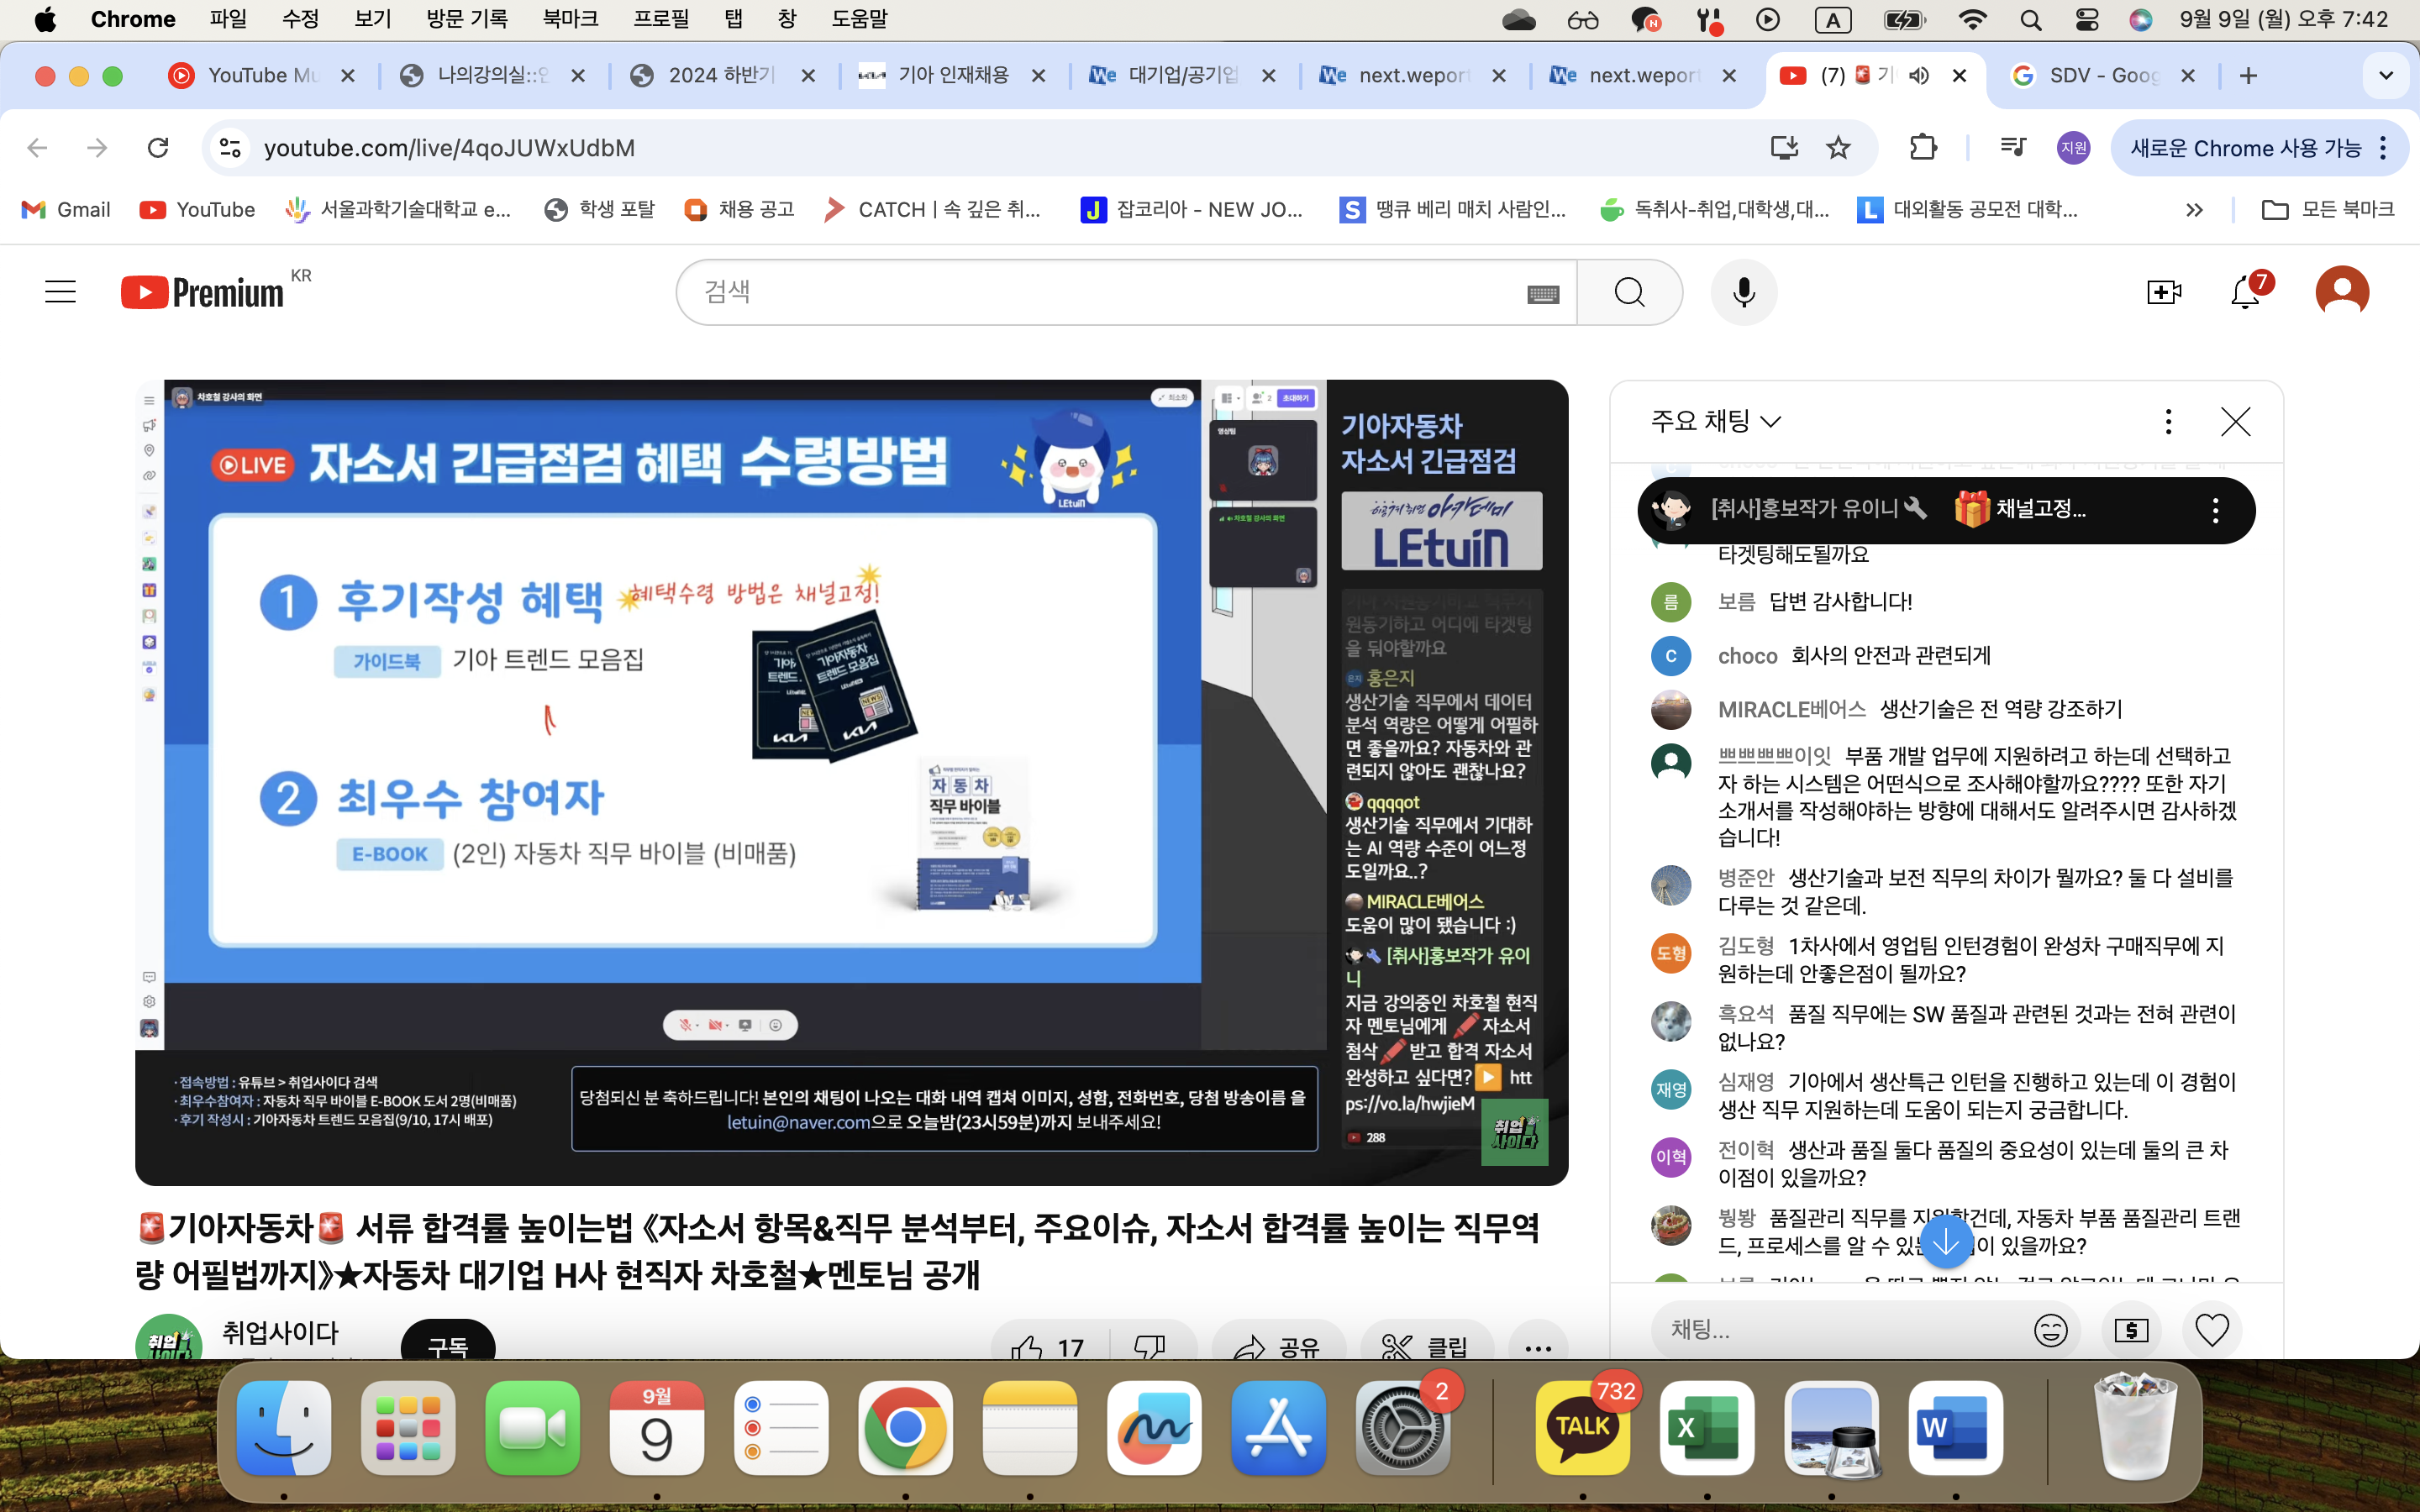Show hidden bookmarks overflow chevron

coord(2194,210)
